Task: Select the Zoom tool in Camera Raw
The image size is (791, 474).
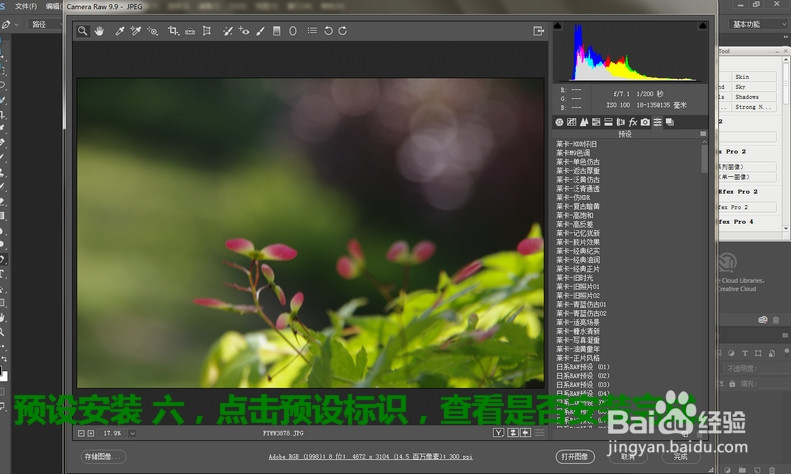Action: 82,31
